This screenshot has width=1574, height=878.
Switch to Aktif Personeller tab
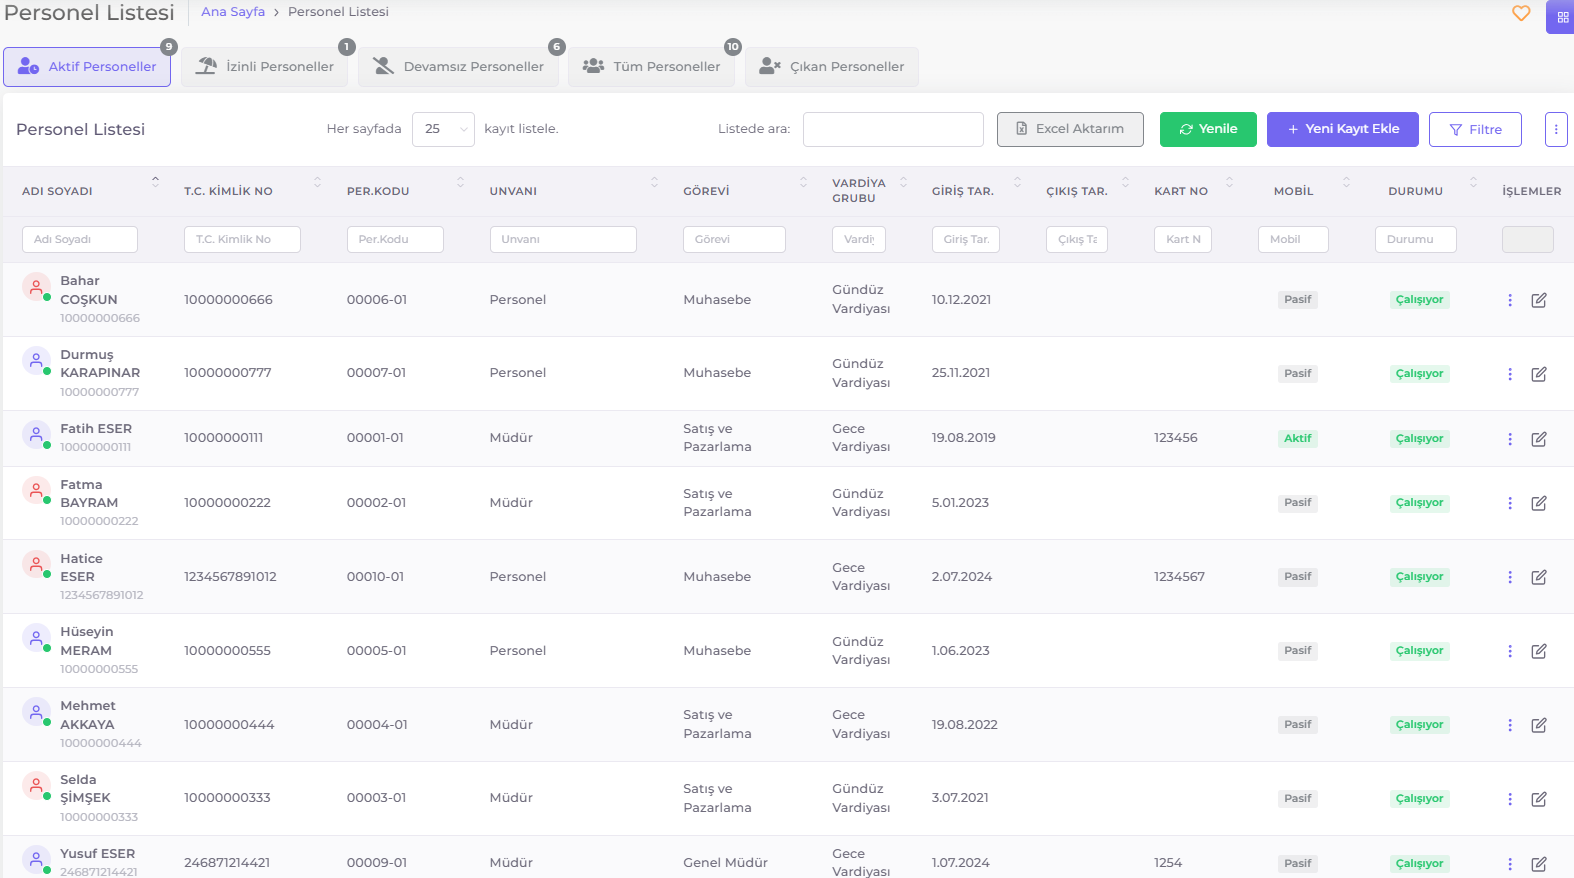click(87, 67)
